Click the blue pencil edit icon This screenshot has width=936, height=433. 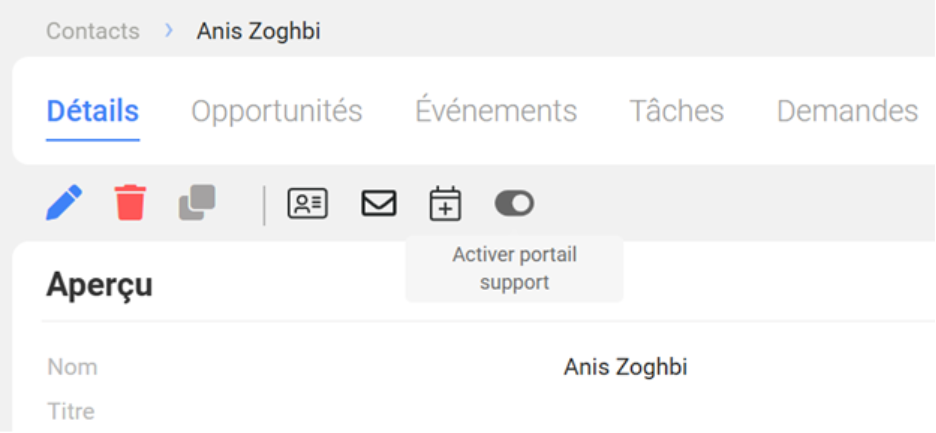[64, 203]
